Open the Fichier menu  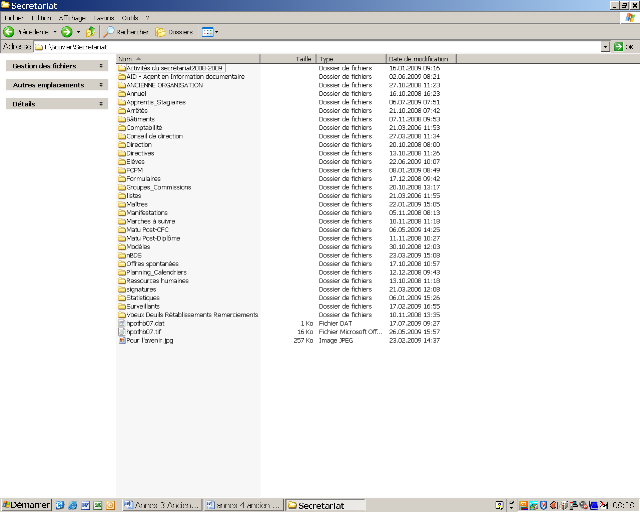pos(14,18)
